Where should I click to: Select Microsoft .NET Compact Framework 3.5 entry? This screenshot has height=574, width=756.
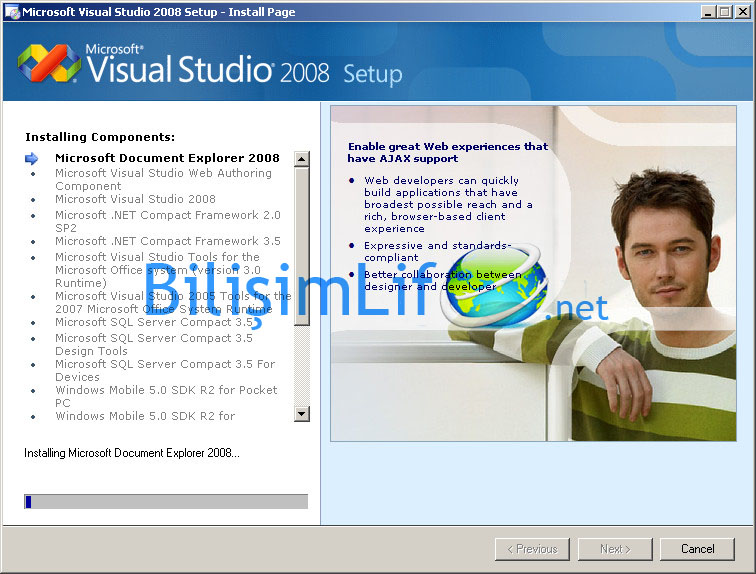click(168, 241)
